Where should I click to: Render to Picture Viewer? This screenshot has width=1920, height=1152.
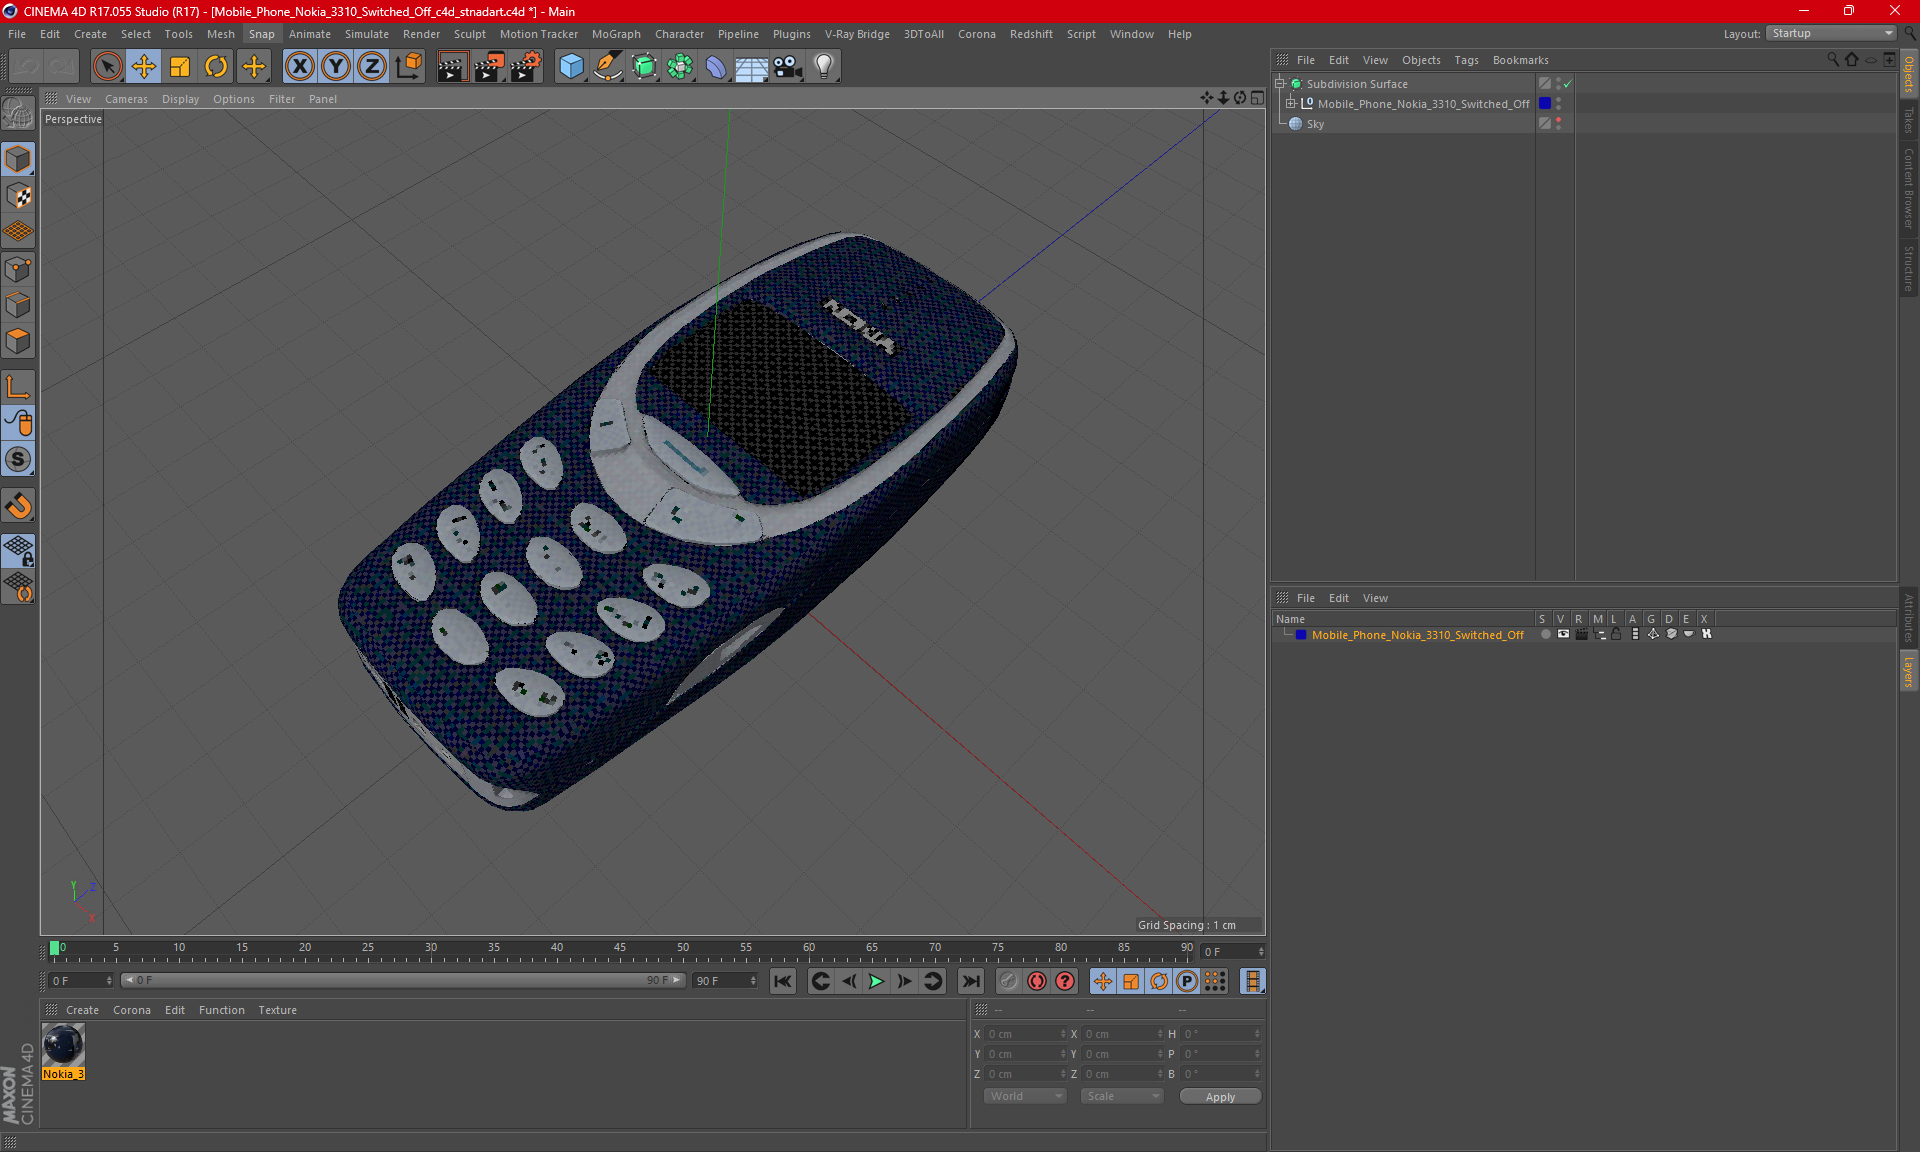tap(488, 66)
